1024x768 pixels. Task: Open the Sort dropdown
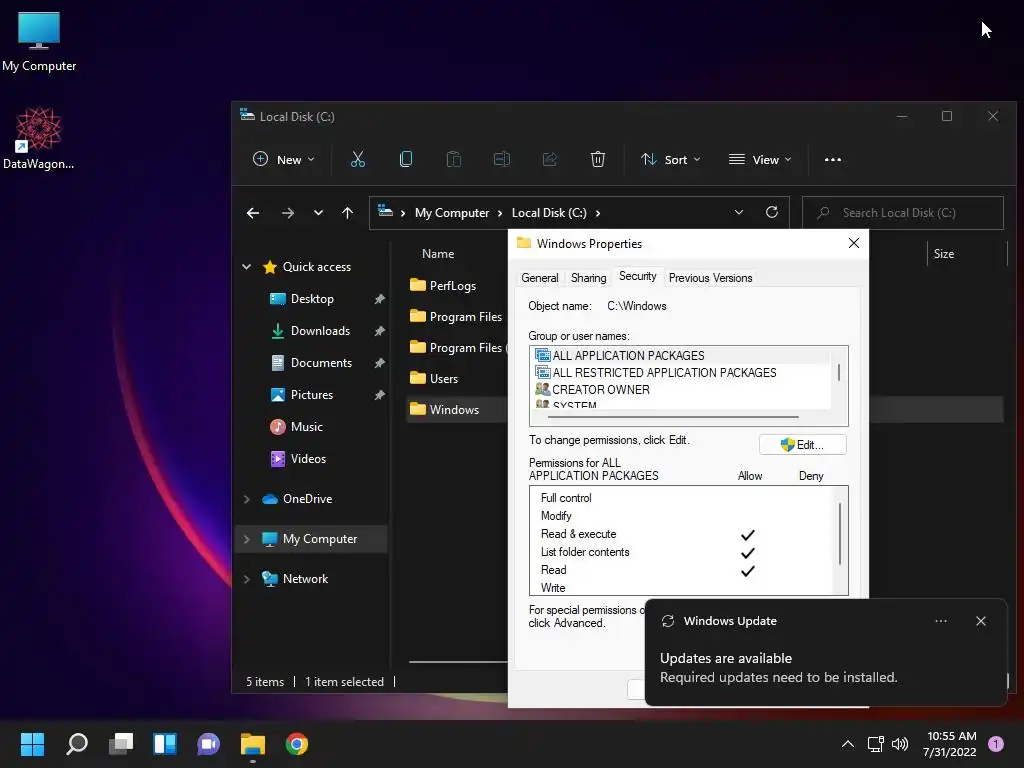[671, 159]
